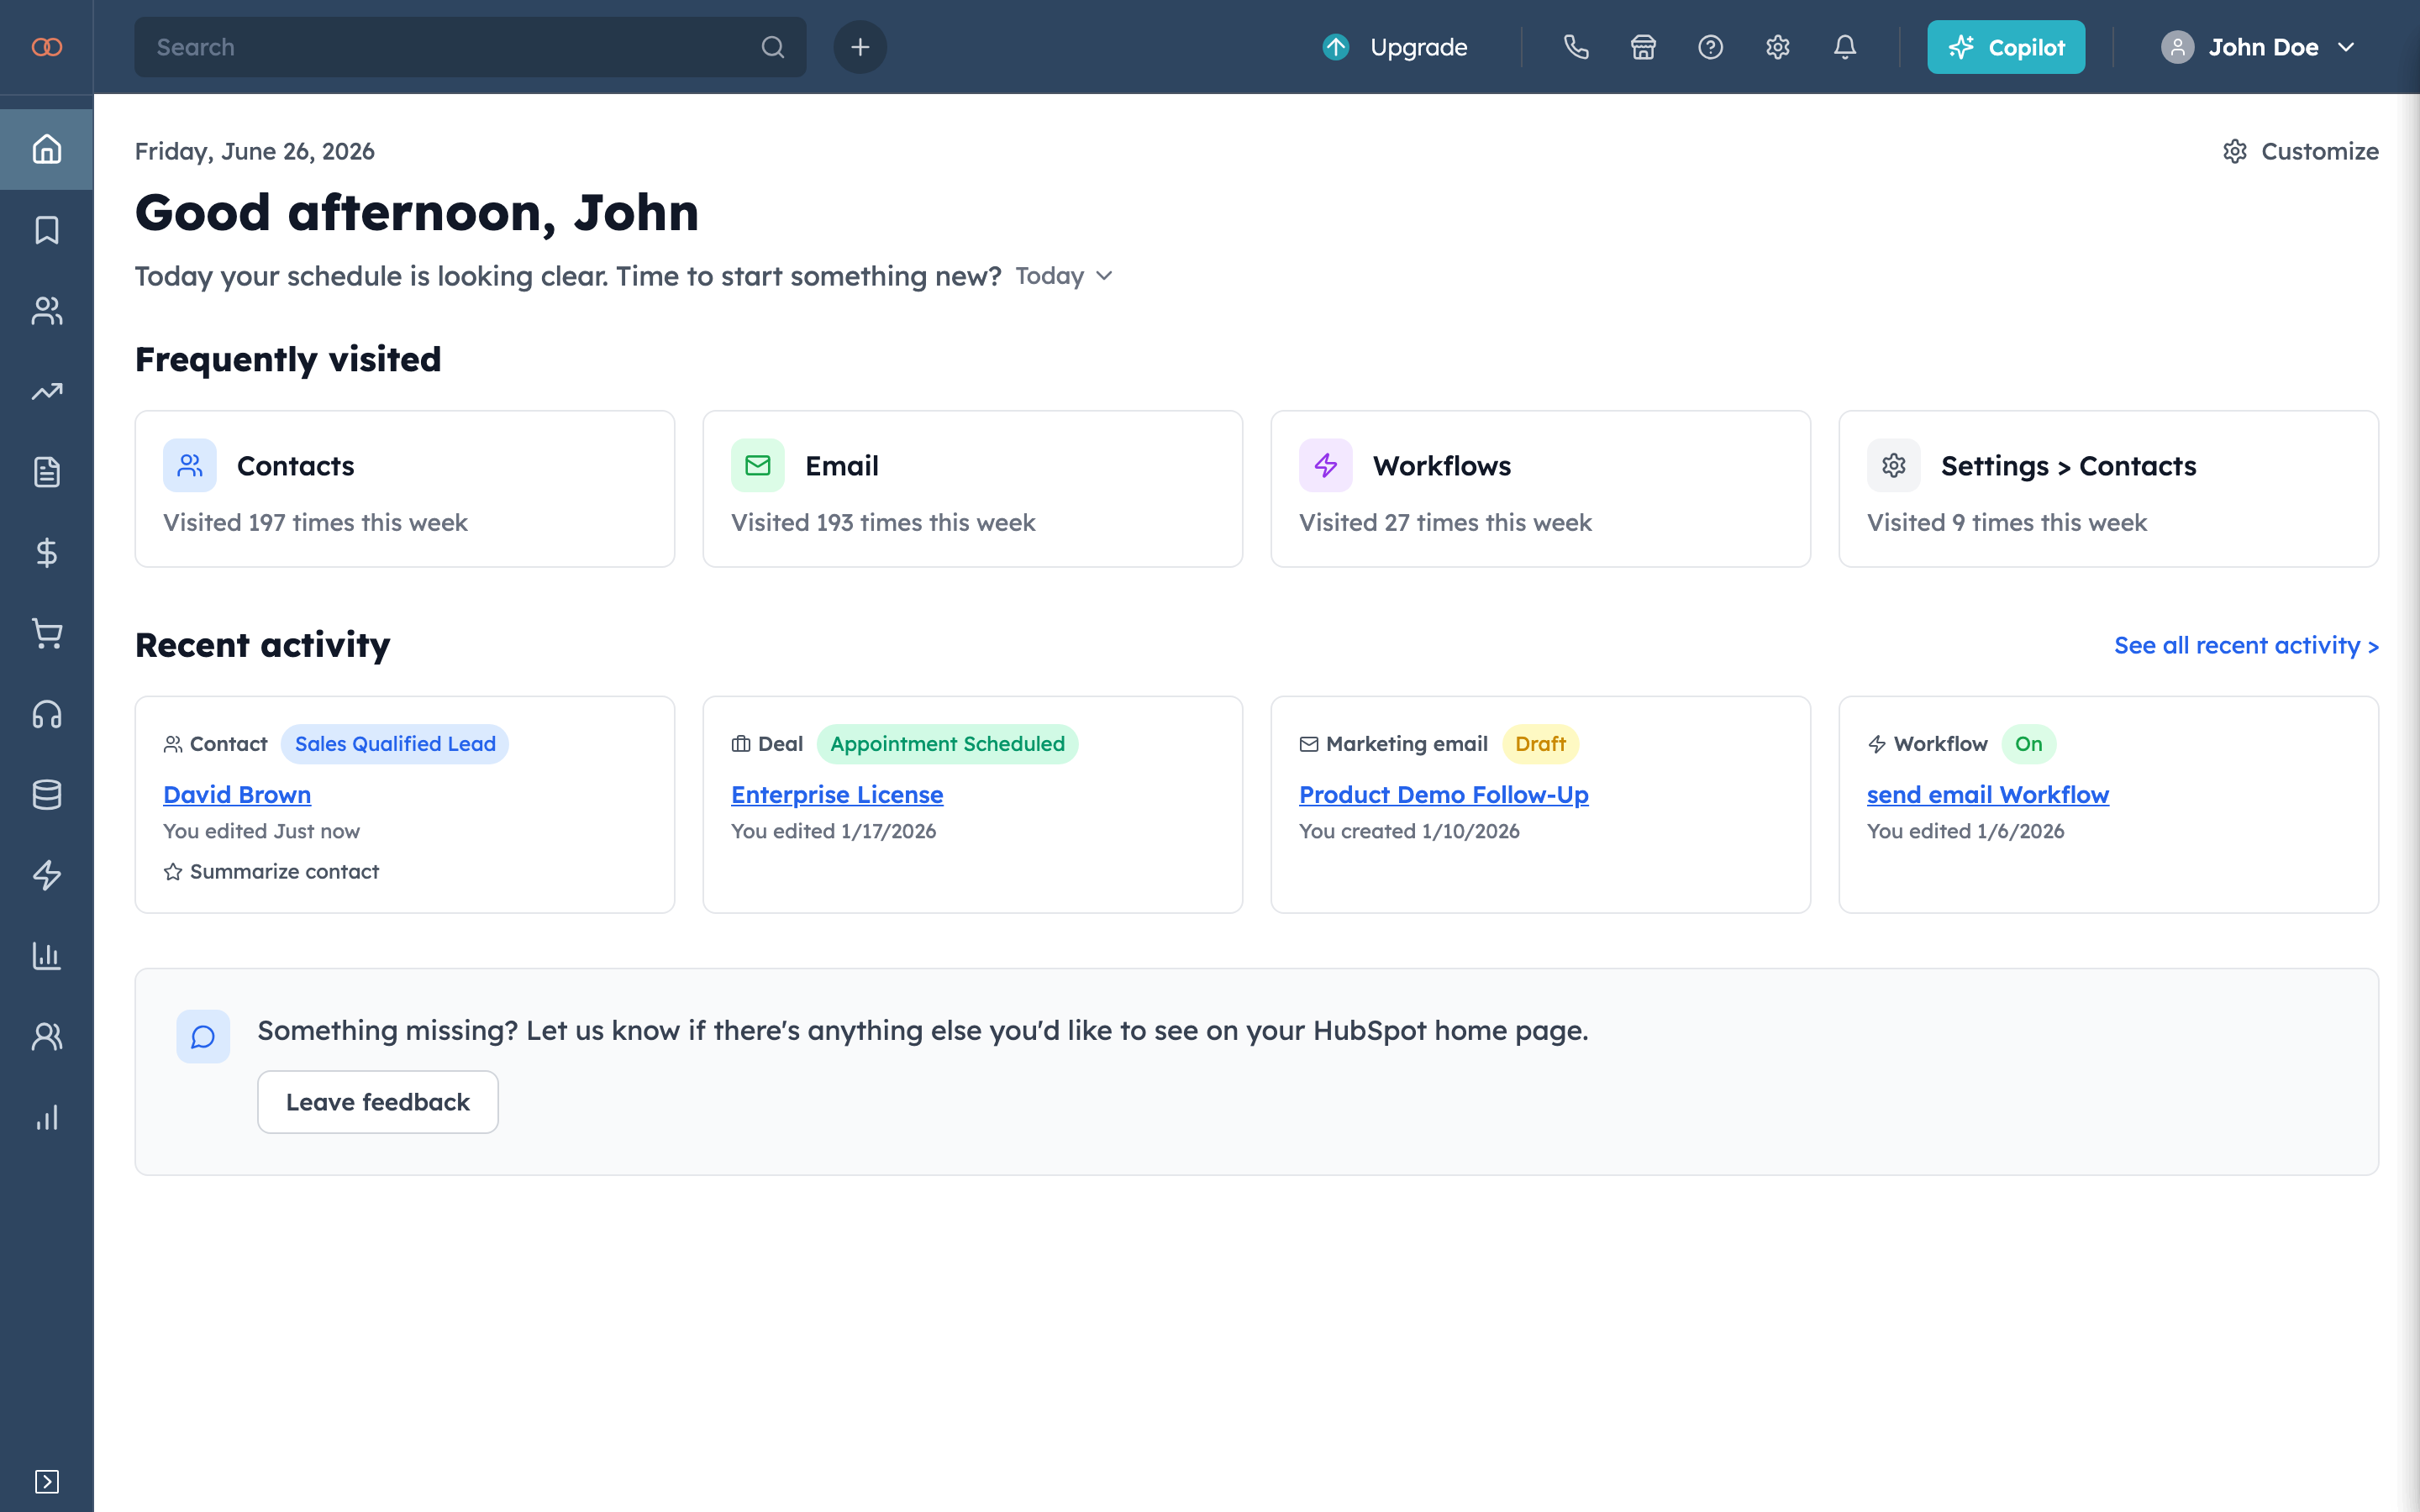This screenshot has width=2420, height=1512.
Task: Click the Upgrade label
Action: (x=1418, y=47)
